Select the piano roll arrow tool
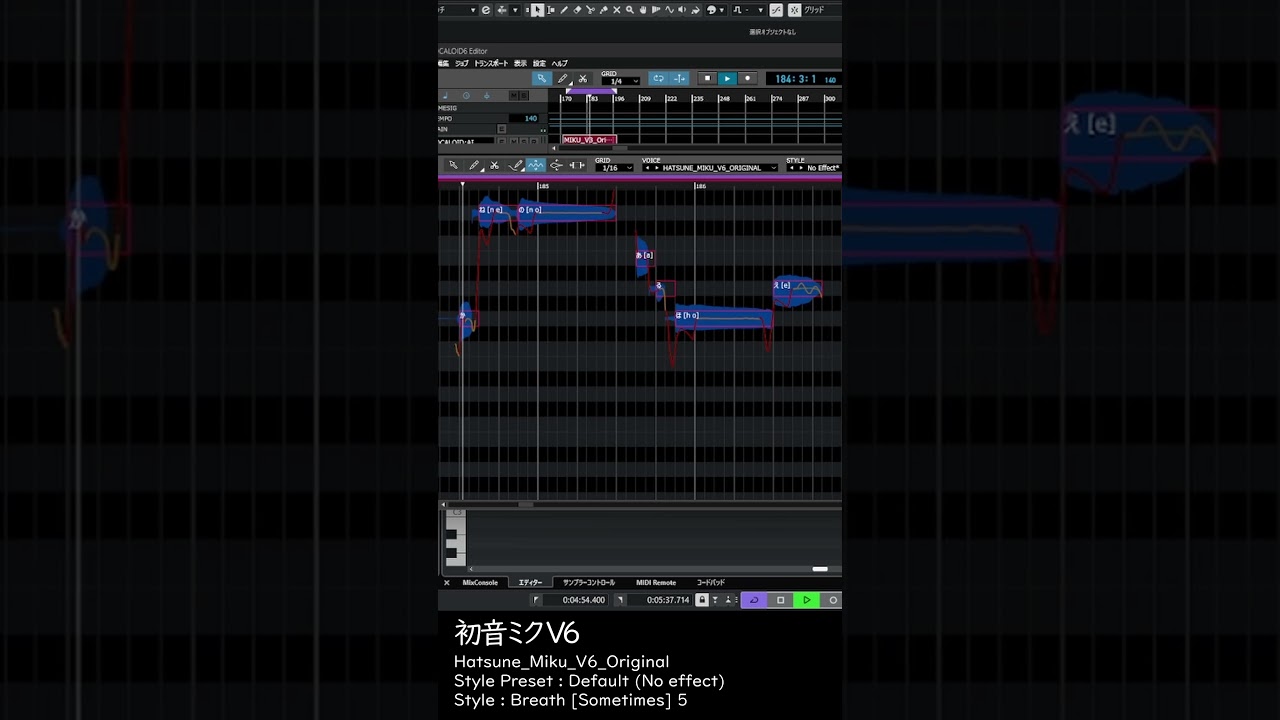The width and height of the screenshot is (1280, 720). tap(453, 165)
